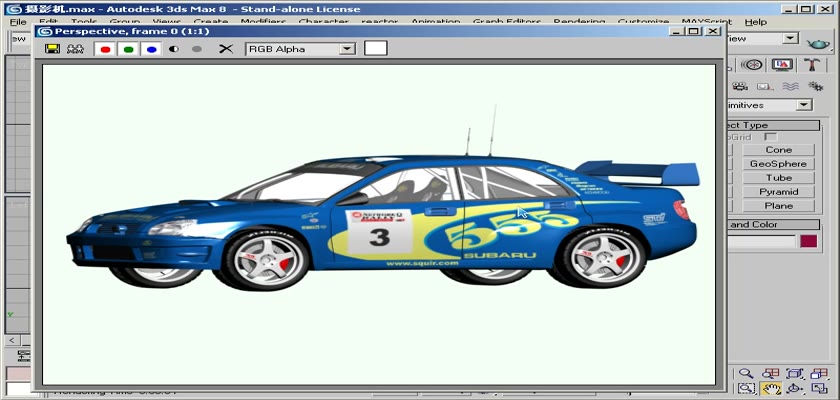Select the Pan hand tool

click(x=770, y=389)
